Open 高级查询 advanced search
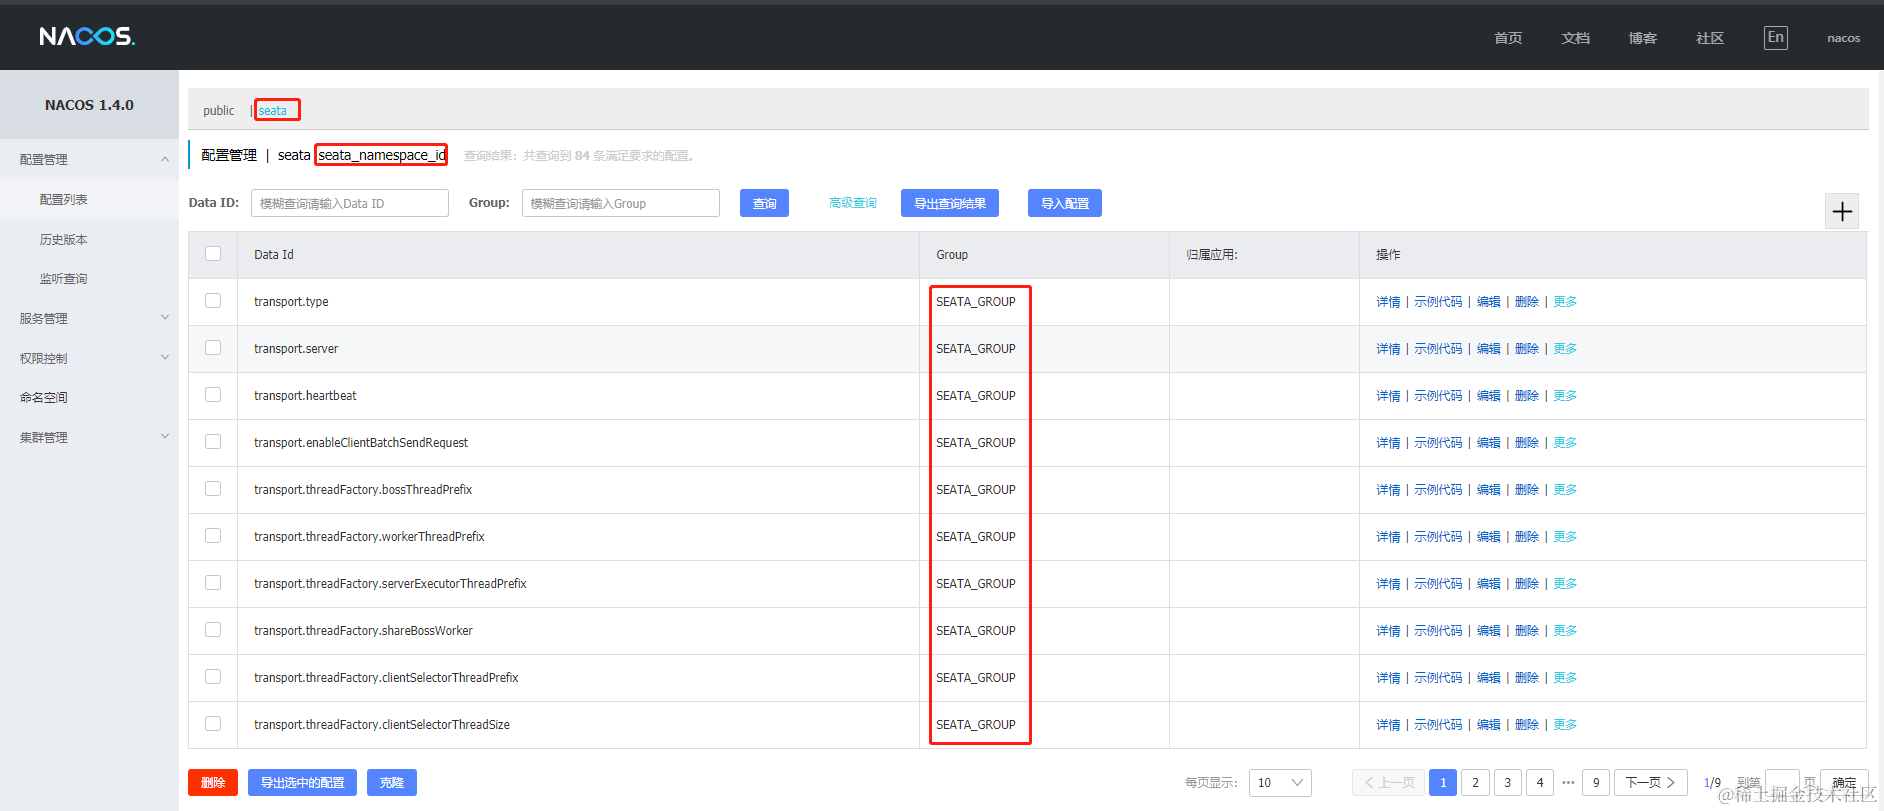 click(x=853, y=203)
